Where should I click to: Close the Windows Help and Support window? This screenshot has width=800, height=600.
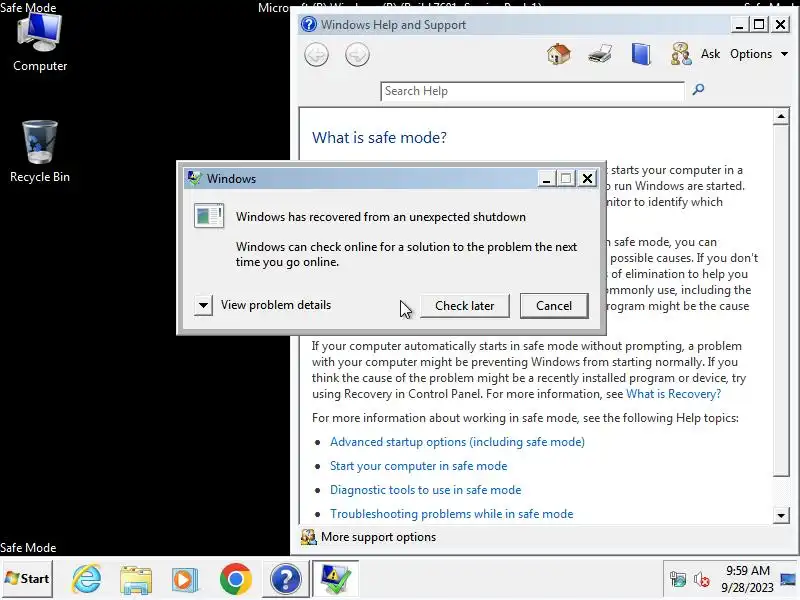pyautogui.click(x=781, y=24)
